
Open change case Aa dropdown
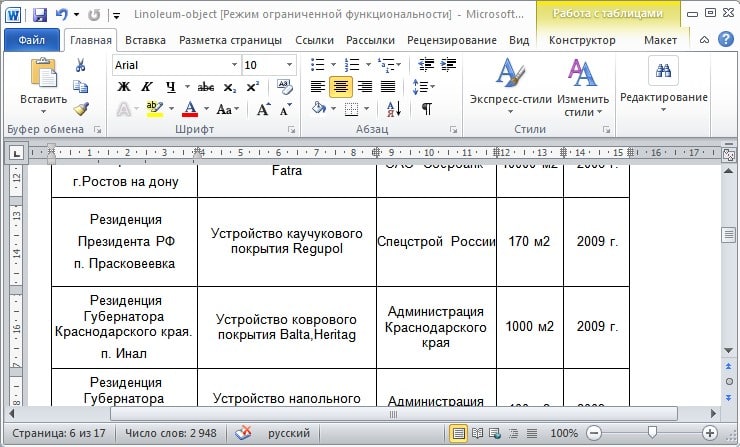click(x=227, y=110)
